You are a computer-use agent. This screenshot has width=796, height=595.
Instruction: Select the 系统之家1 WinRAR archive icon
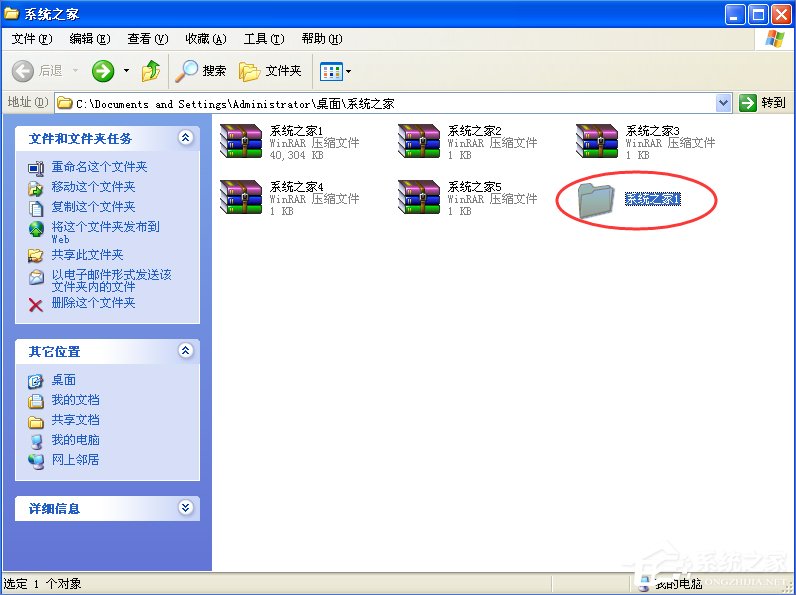point(241,141)
